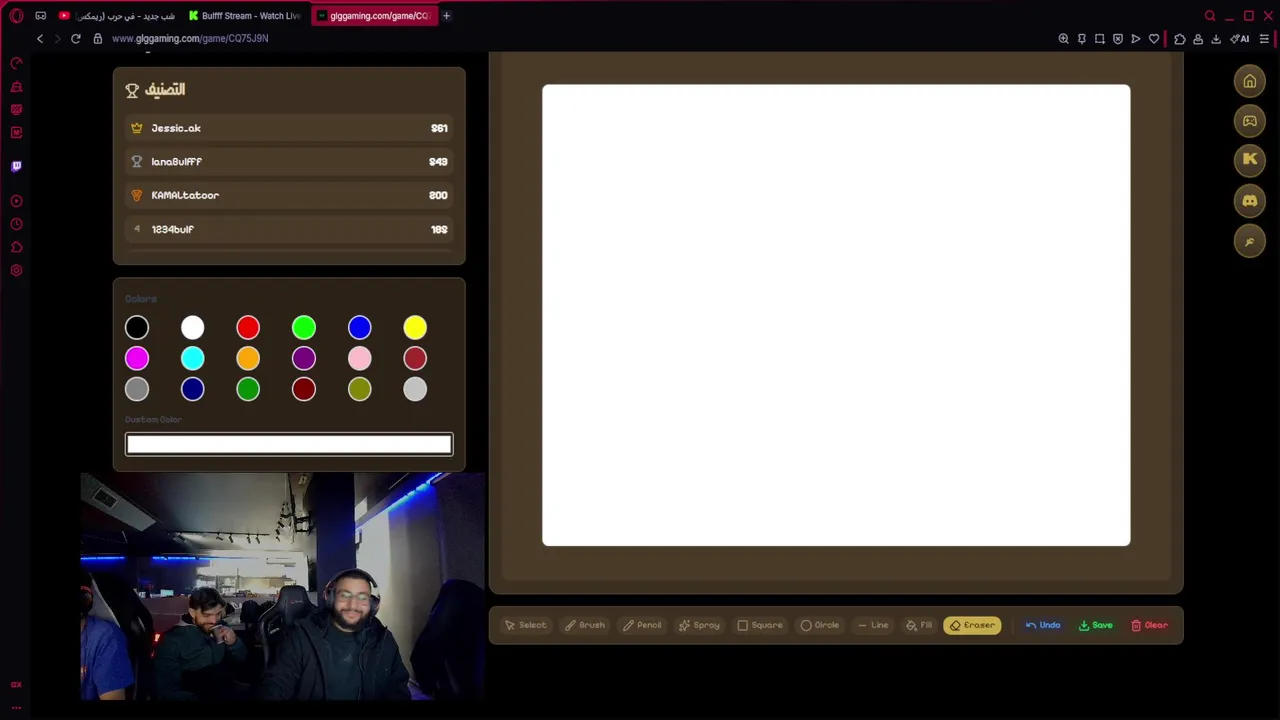Choose the bright green swatch
This screenshot has width=1280, height=720.
click(x=304, y=328)
